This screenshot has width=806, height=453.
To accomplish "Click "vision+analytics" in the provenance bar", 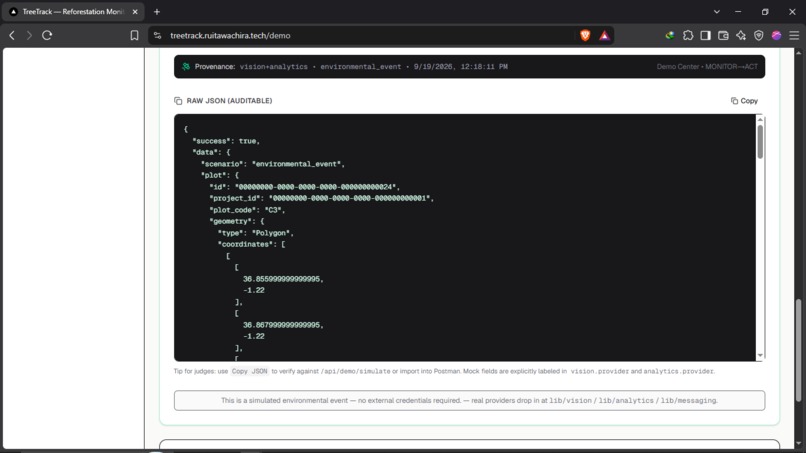I will pos(273,67).
